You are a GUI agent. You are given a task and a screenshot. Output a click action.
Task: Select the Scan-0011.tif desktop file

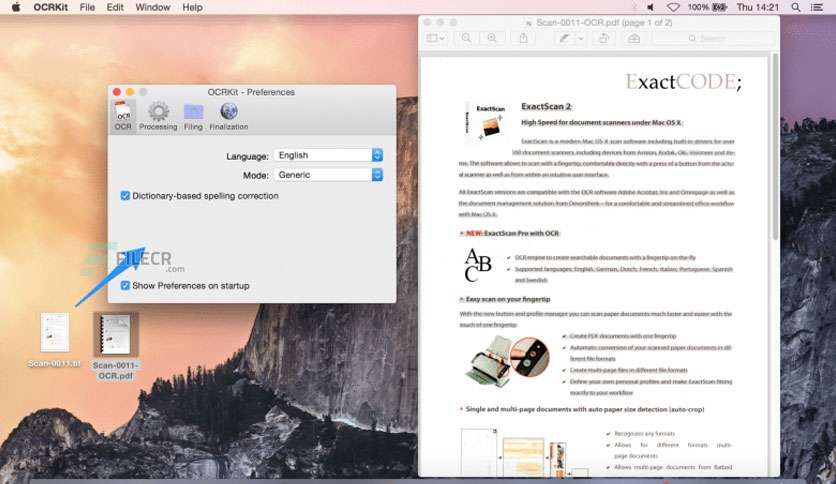coord(55,340)
